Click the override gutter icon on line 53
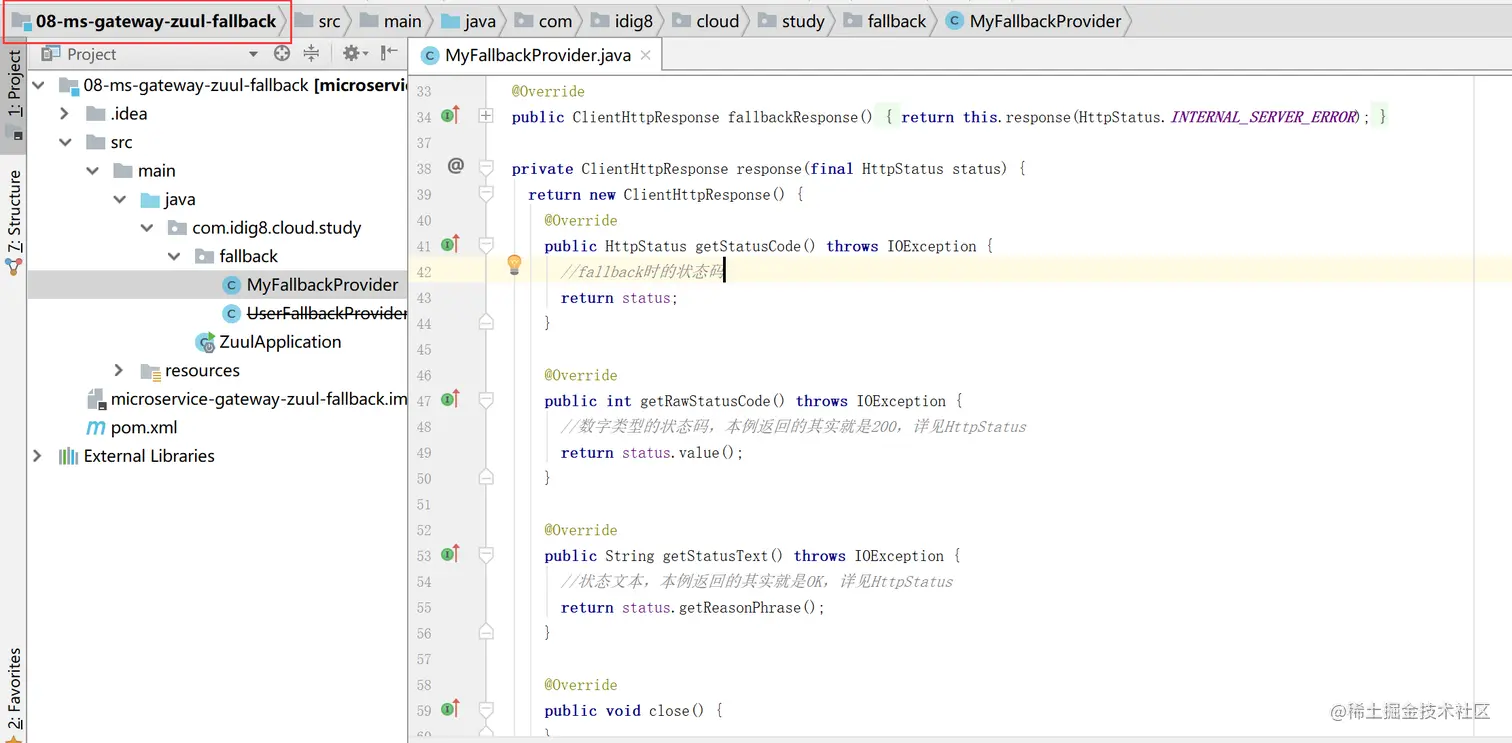Viewport: 1512px width, 743px height. [x=450, y=555]
